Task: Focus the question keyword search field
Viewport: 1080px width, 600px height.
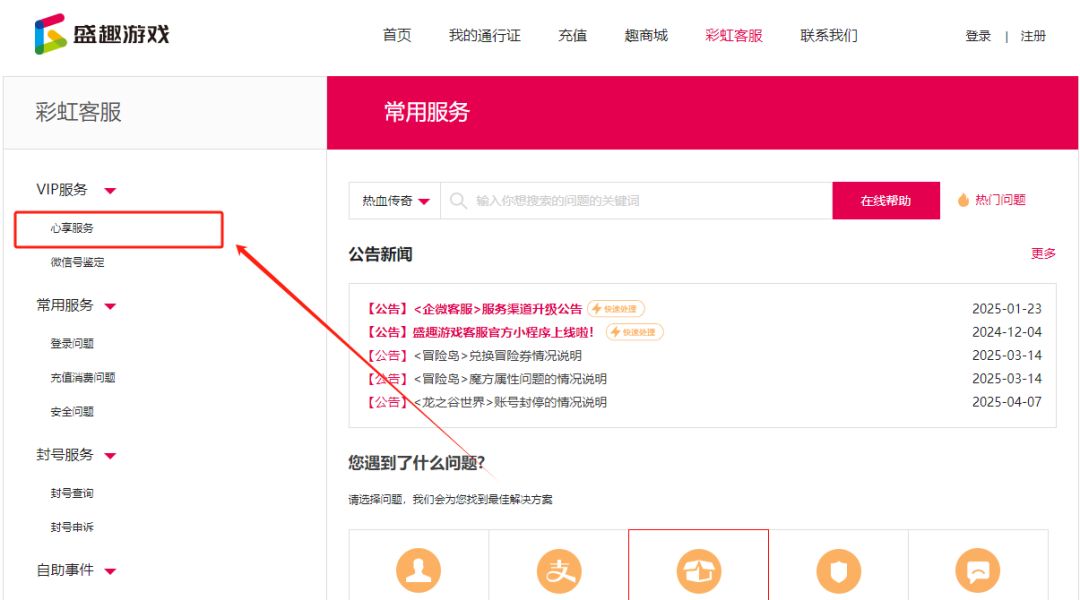Action: coord(636,200)
